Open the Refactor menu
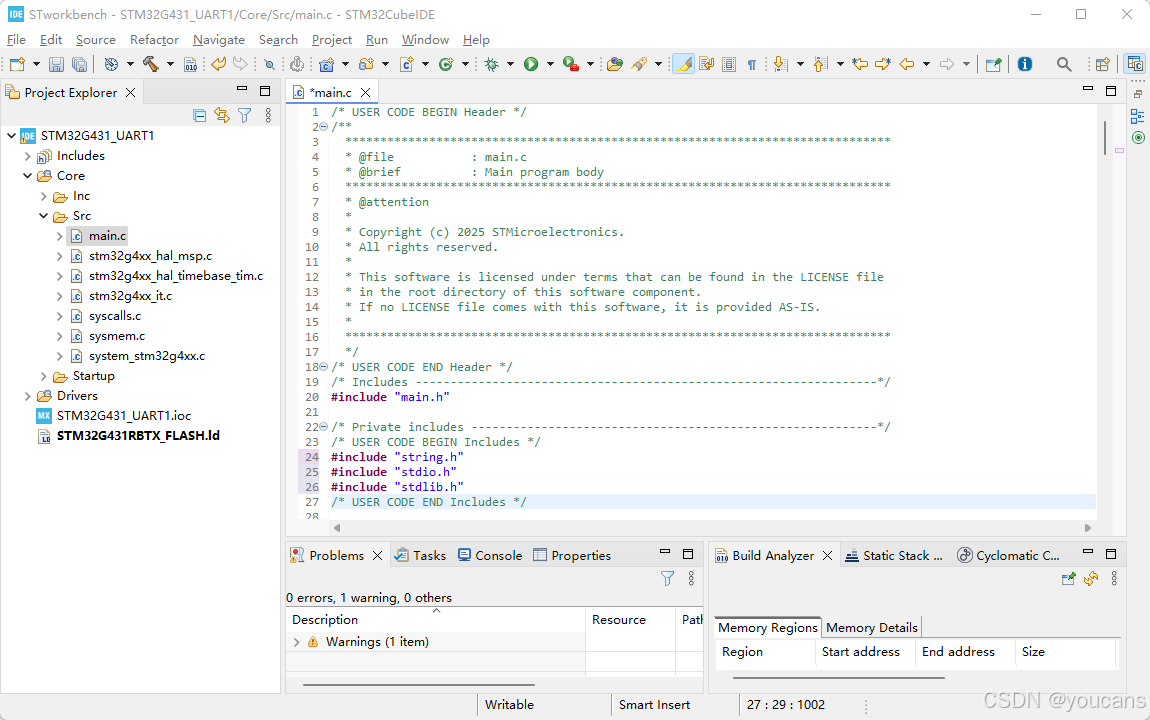1150x720 pixels. (154, 40)
